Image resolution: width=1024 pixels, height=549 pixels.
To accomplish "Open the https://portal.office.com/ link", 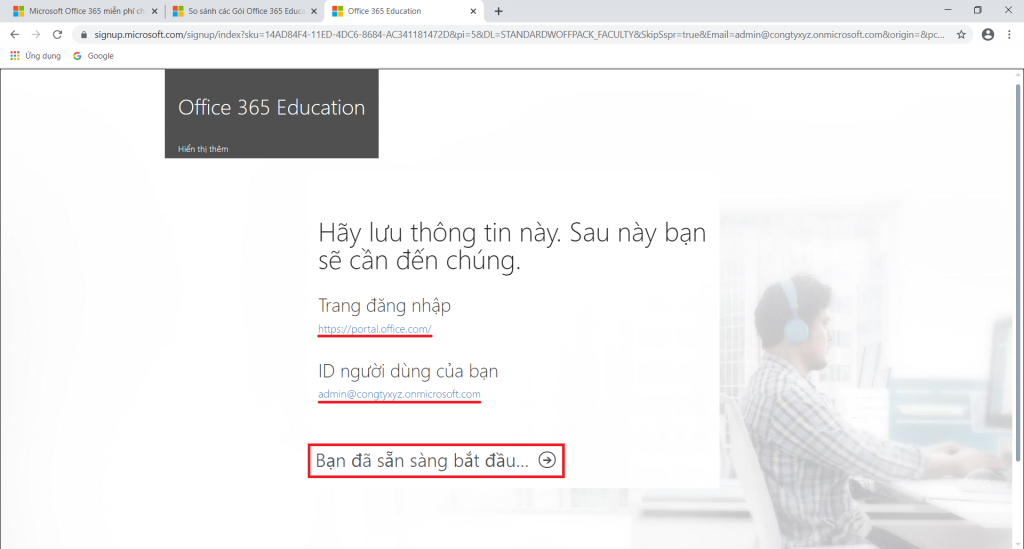I will click(x=375, y=329).
